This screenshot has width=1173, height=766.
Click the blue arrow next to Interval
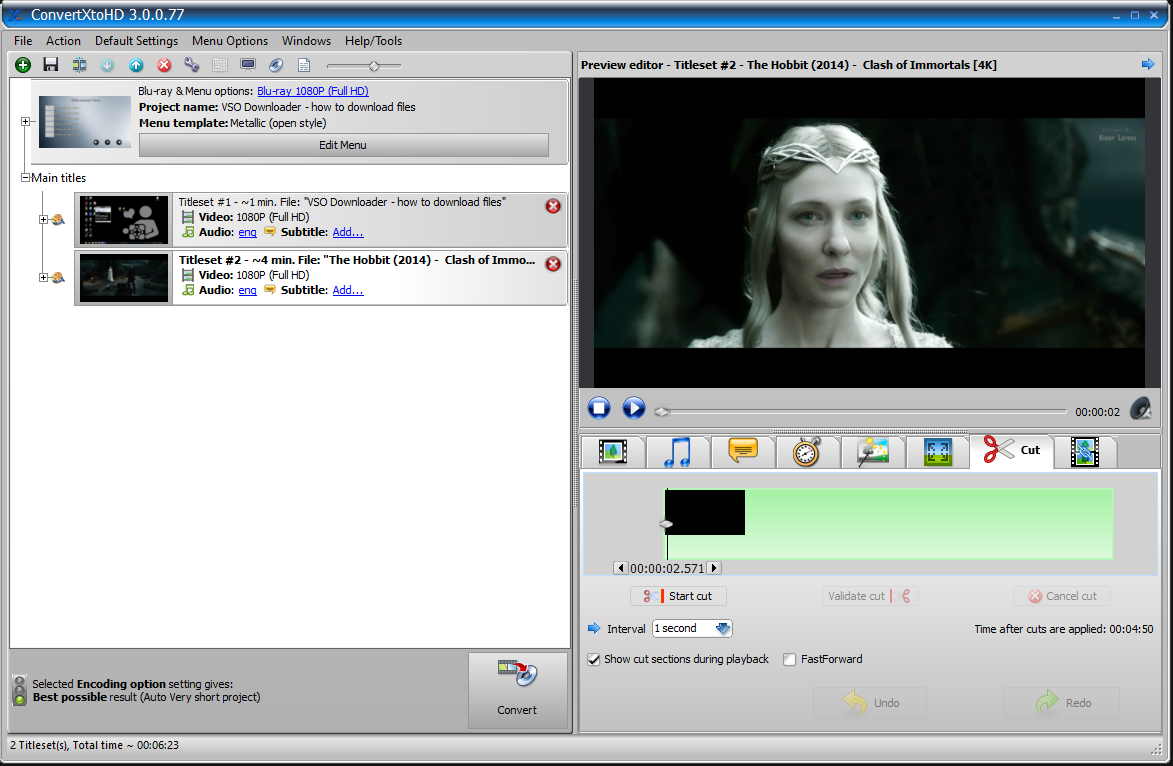[594, 628]
